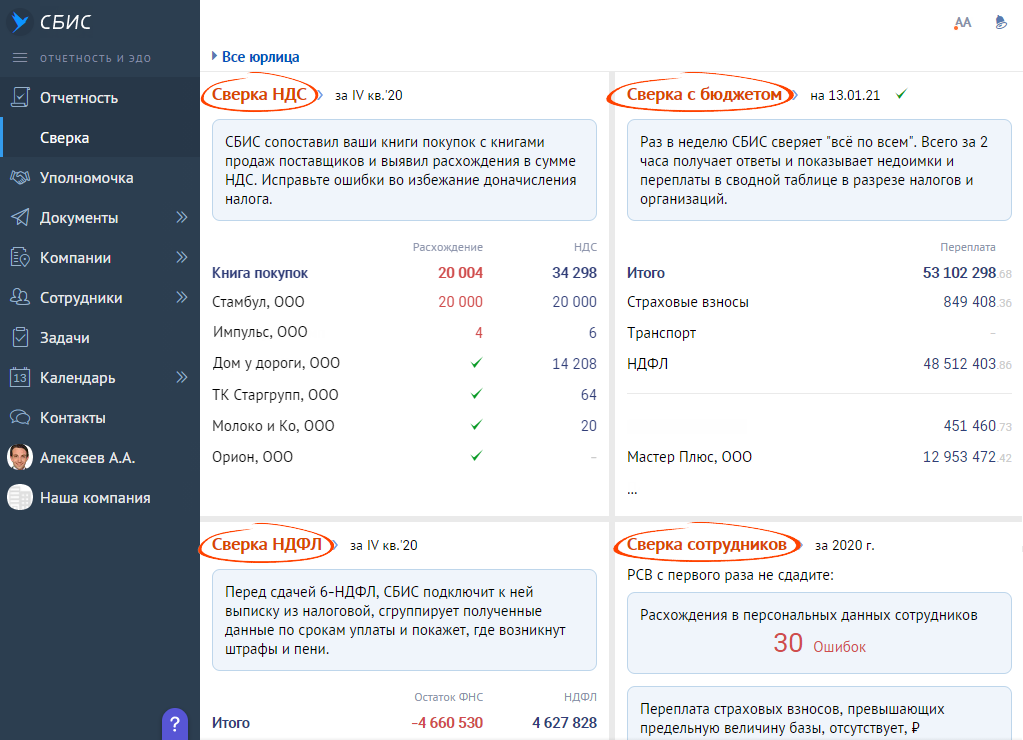The height and width of the screenshot is (740, 1023).
Task: Click the SBIS bird logo
Action: [x=20, y=22]
